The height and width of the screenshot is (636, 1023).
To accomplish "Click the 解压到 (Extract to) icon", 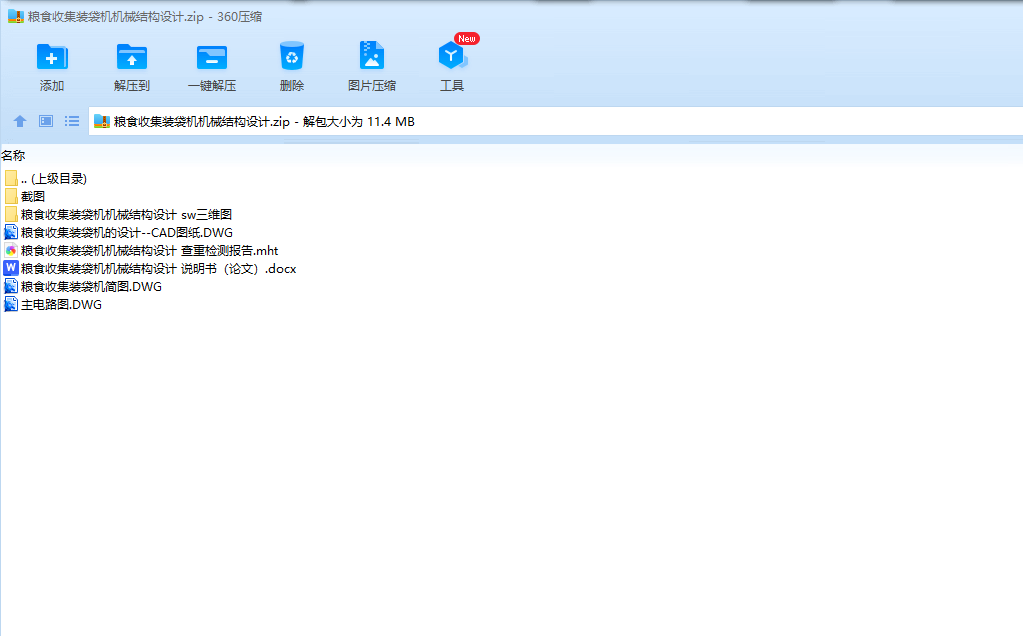I will (x=132, y=57).
